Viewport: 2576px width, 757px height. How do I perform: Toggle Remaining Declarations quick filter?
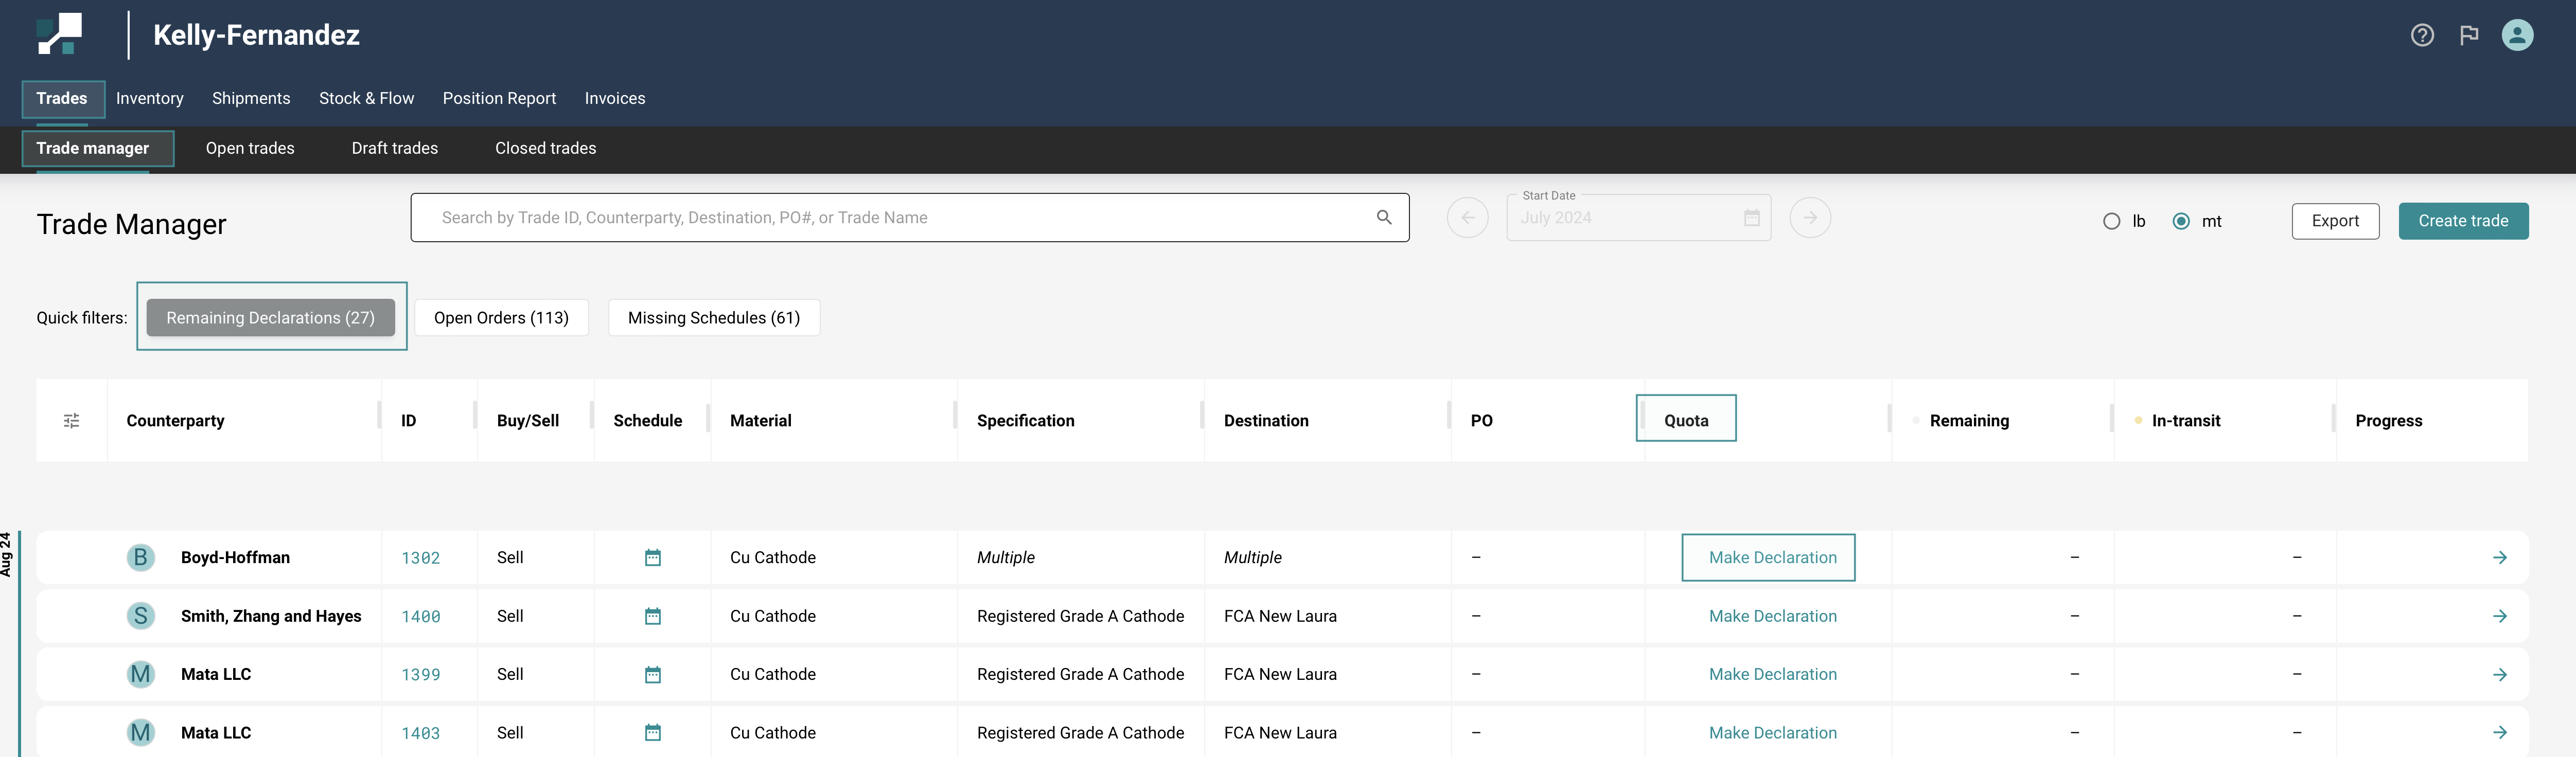[270, 318]
